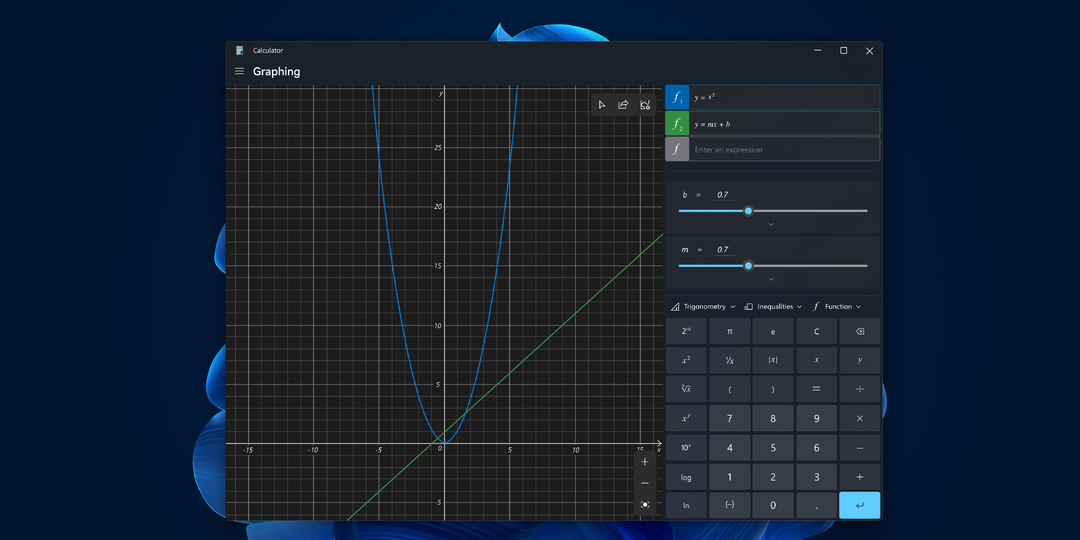
Task: Click the x squared key
Action: 686,360
